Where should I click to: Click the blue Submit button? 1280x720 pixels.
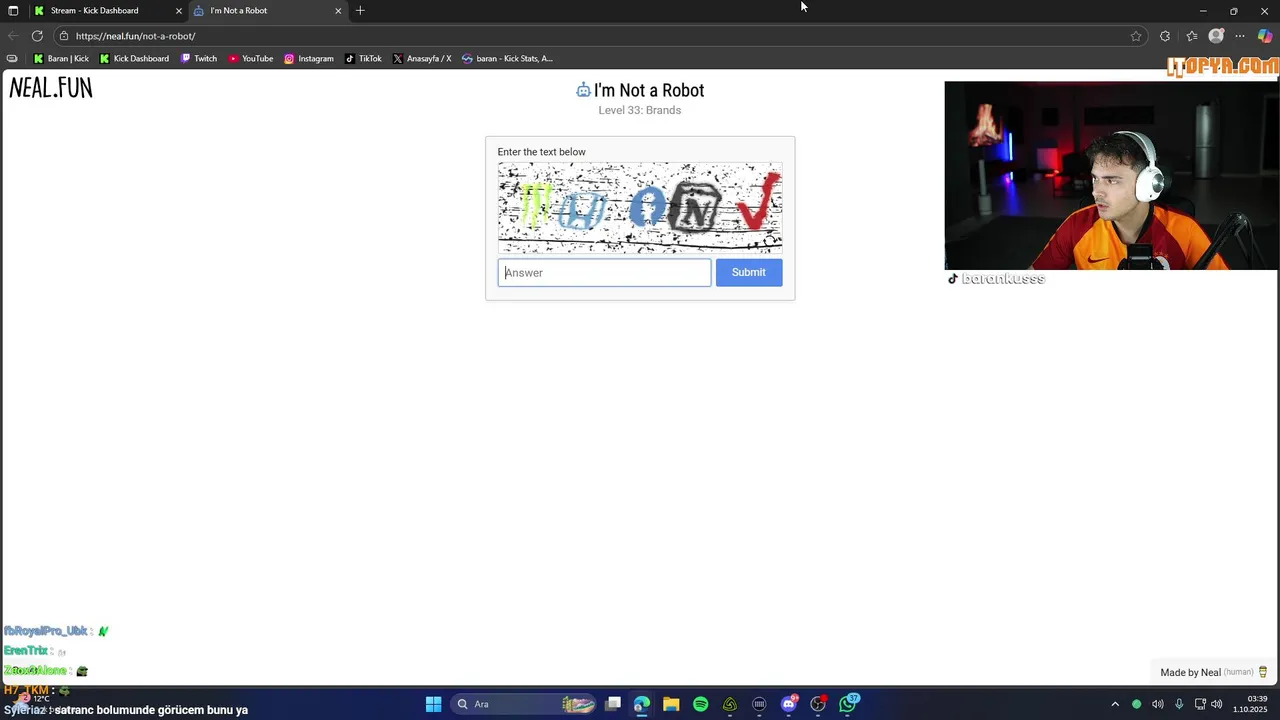(x=748, y=272)
